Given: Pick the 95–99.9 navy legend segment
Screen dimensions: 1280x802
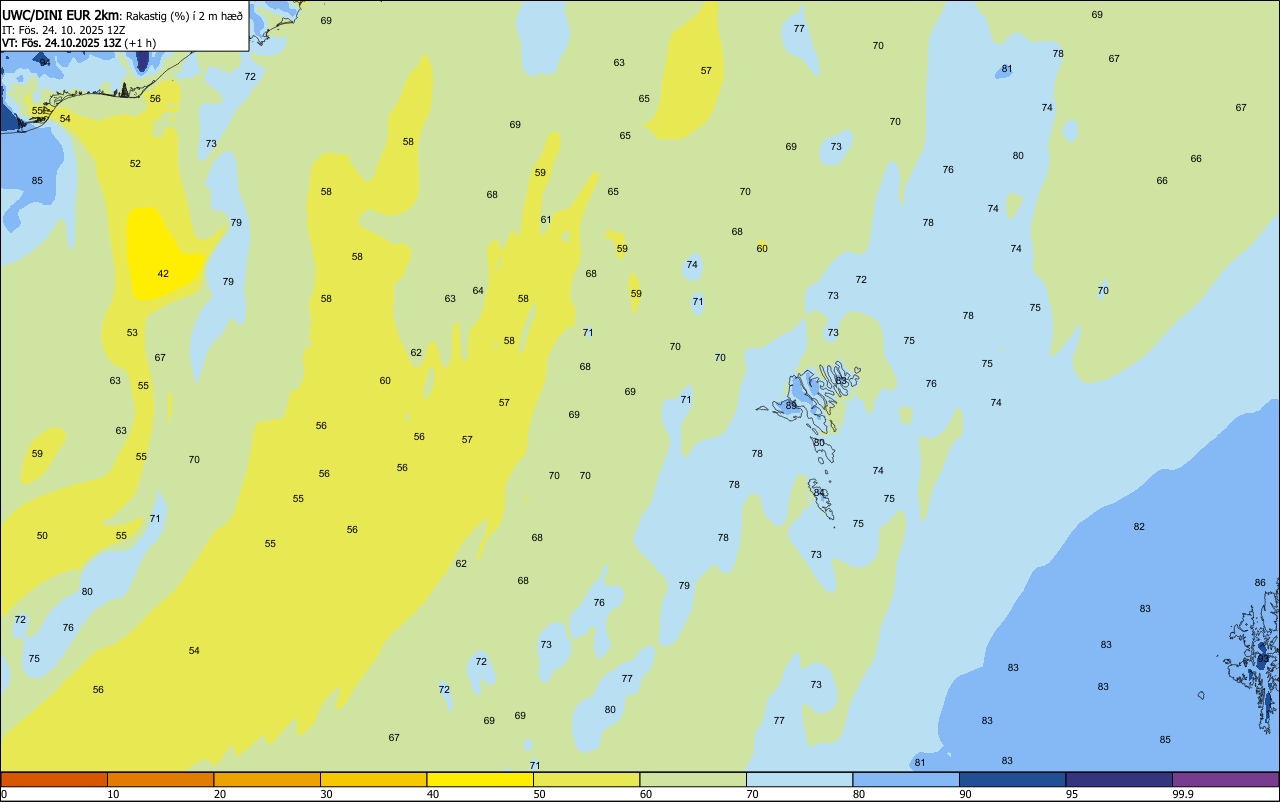Looking at the screenshot, I should click(x=1119, y=779).
